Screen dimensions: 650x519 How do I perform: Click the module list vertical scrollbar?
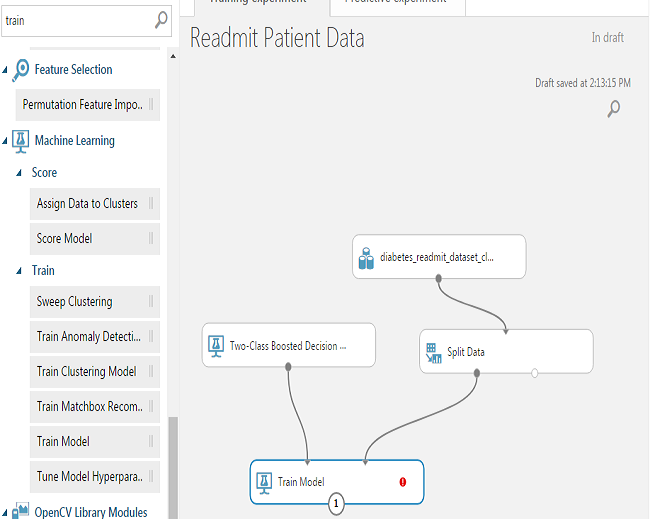click(x=172, y=460)
